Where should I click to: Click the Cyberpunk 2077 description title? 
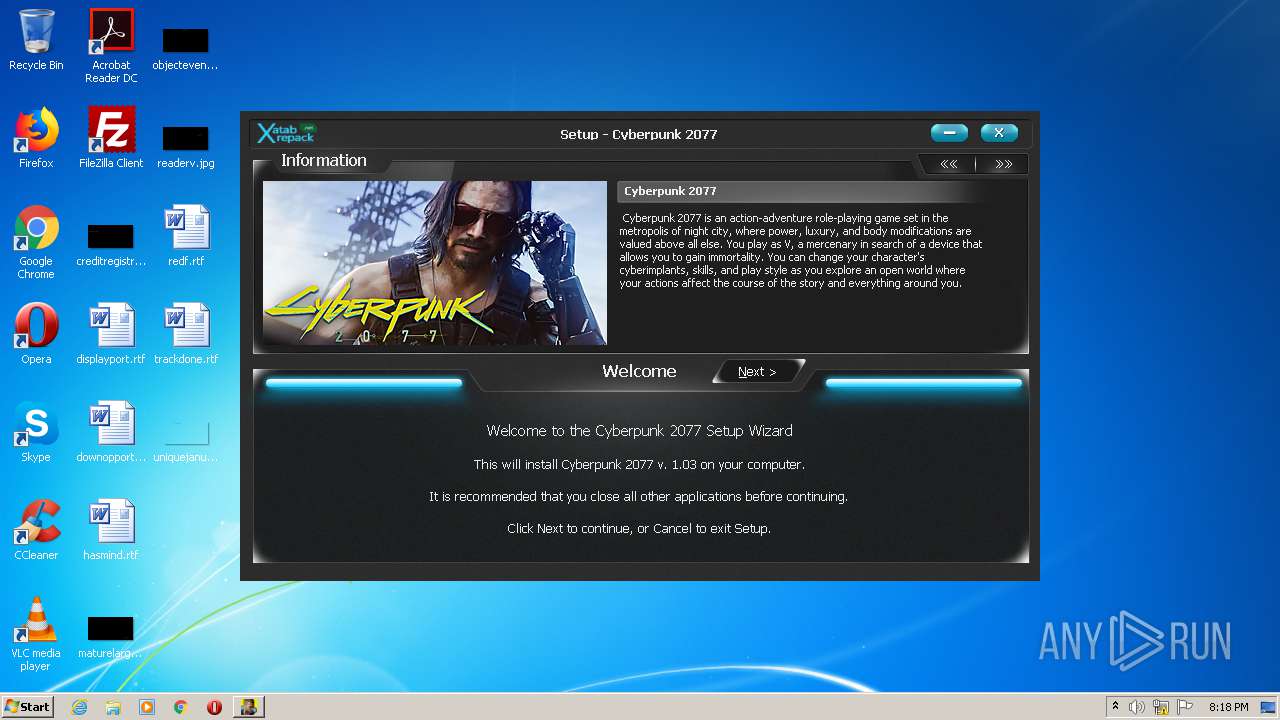(670, 191)
